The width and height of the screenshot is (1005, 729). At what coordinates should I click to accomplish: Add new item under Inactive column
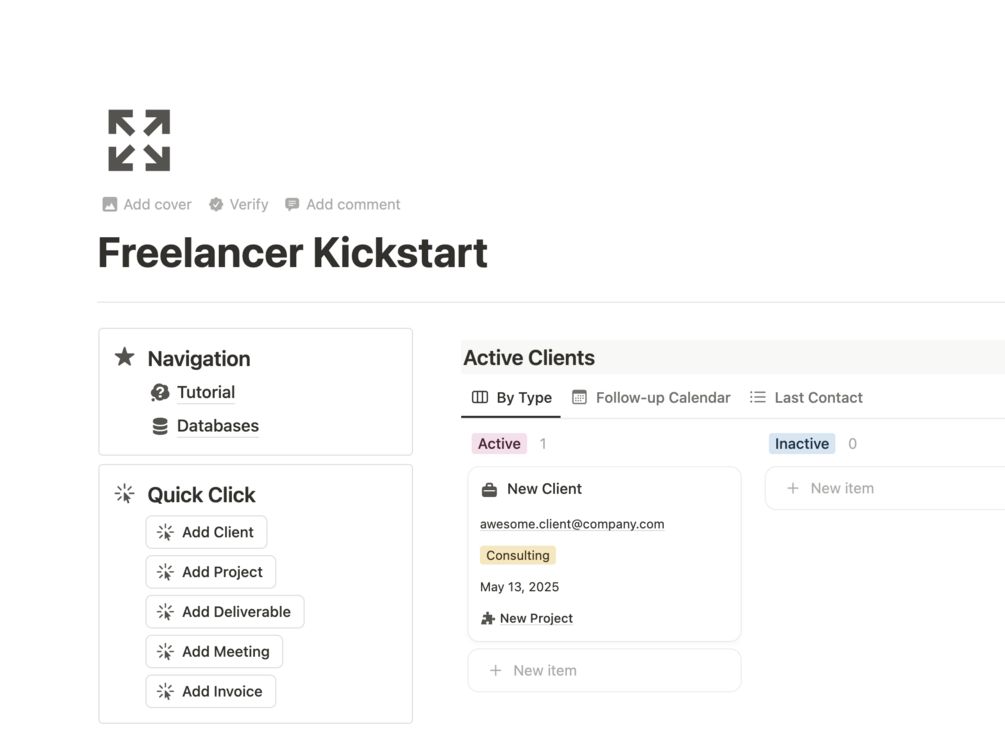pyautogui.click(x=842, y=488)
